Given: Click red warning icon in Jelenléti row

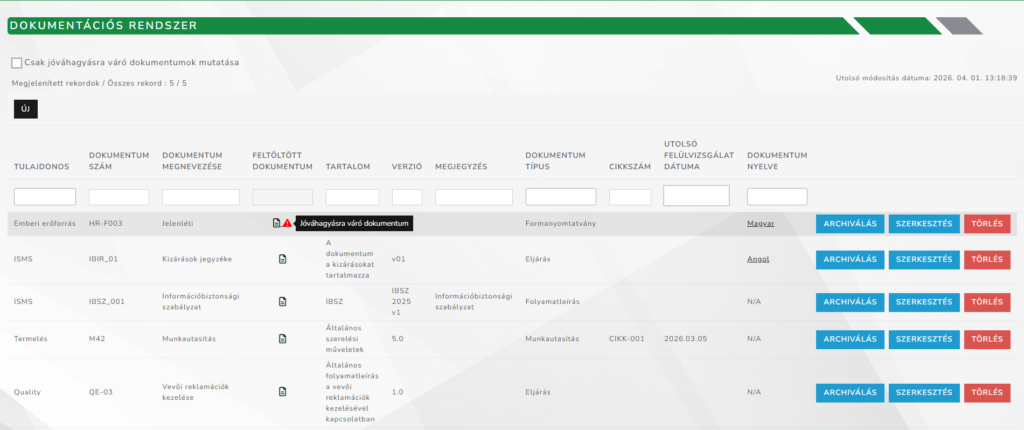Looking at the screenshot, I should (x=288, y=223).
